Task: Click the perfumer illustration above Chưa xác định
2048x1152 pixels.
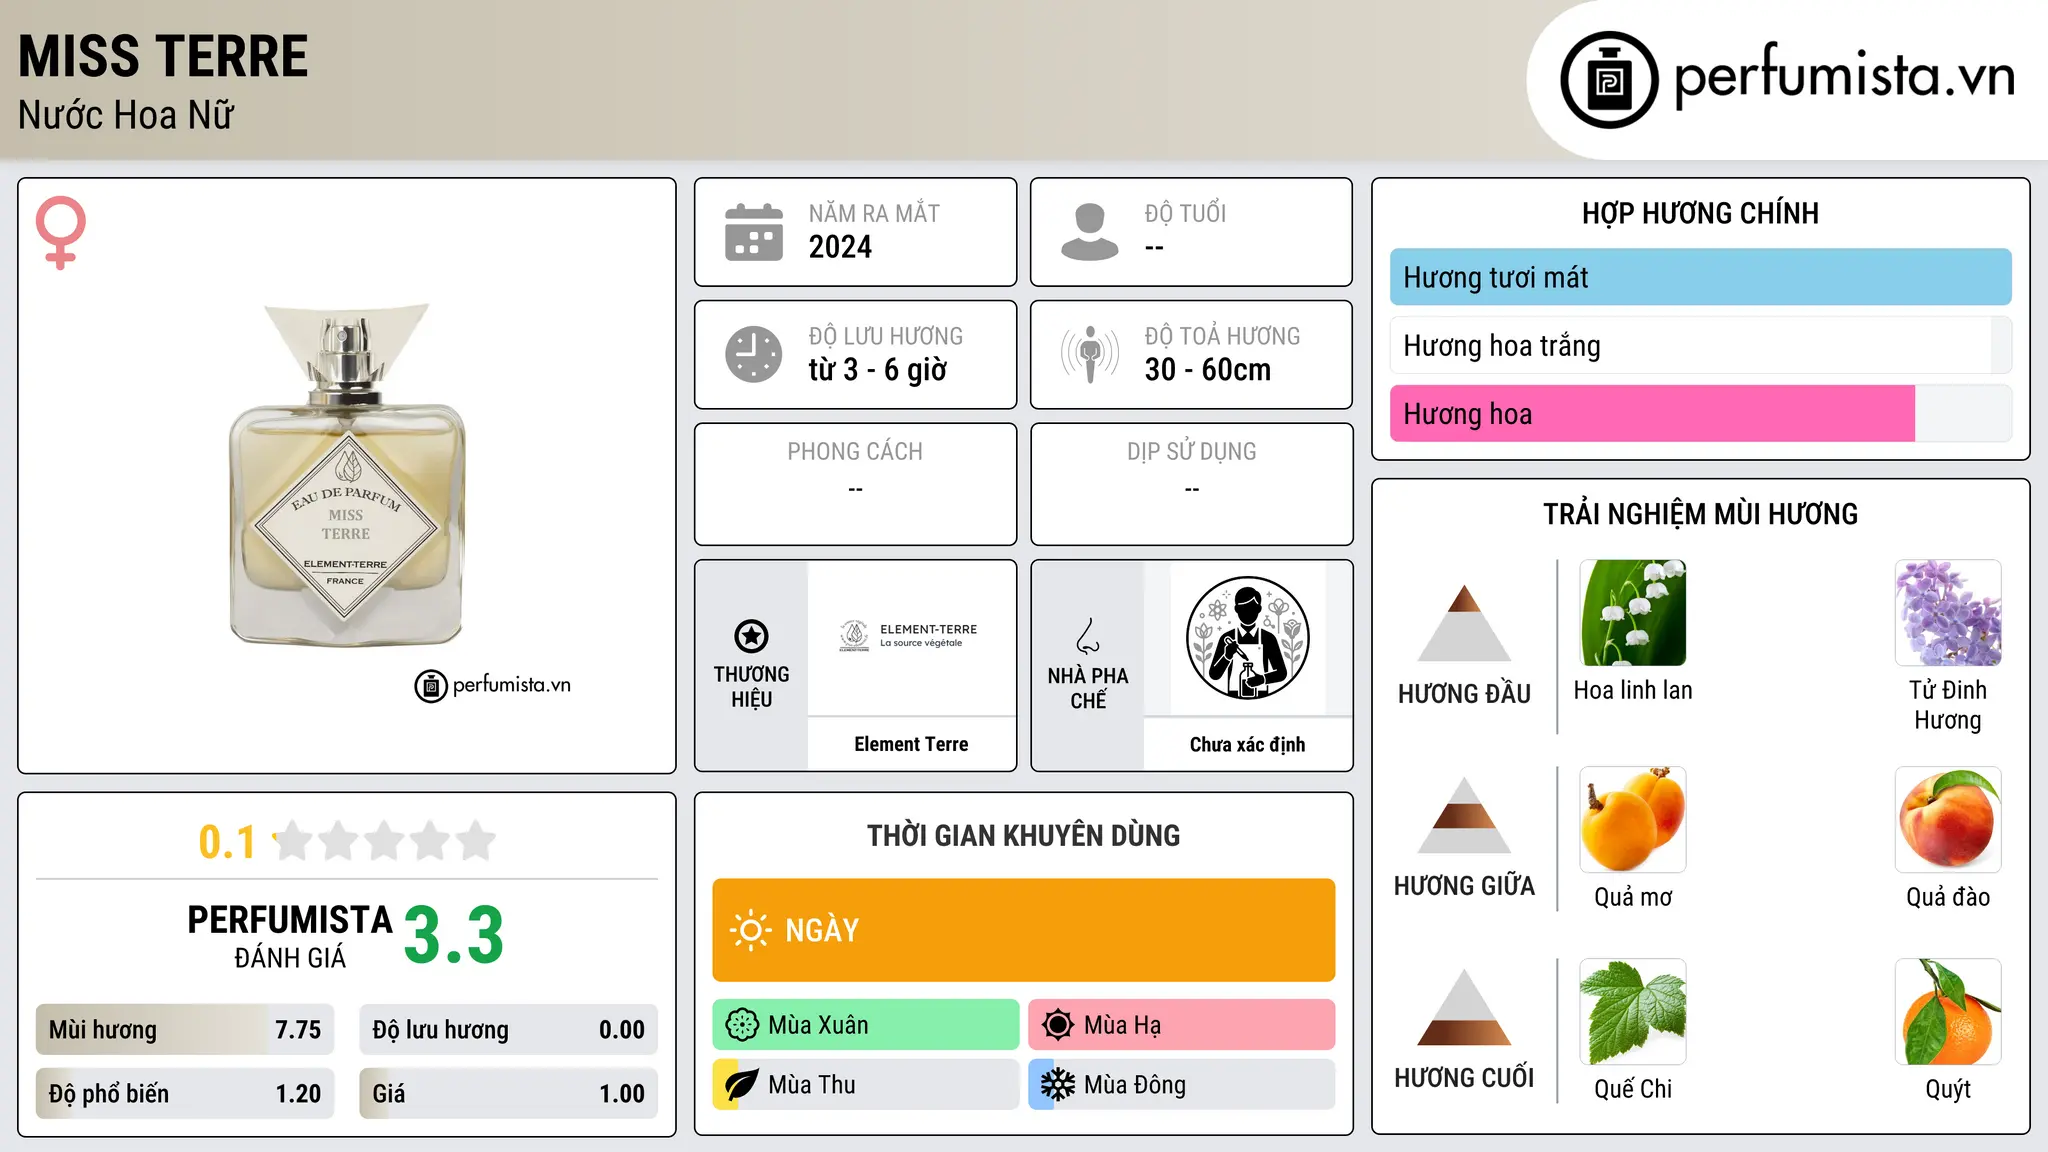Action: pos(1247,638)
